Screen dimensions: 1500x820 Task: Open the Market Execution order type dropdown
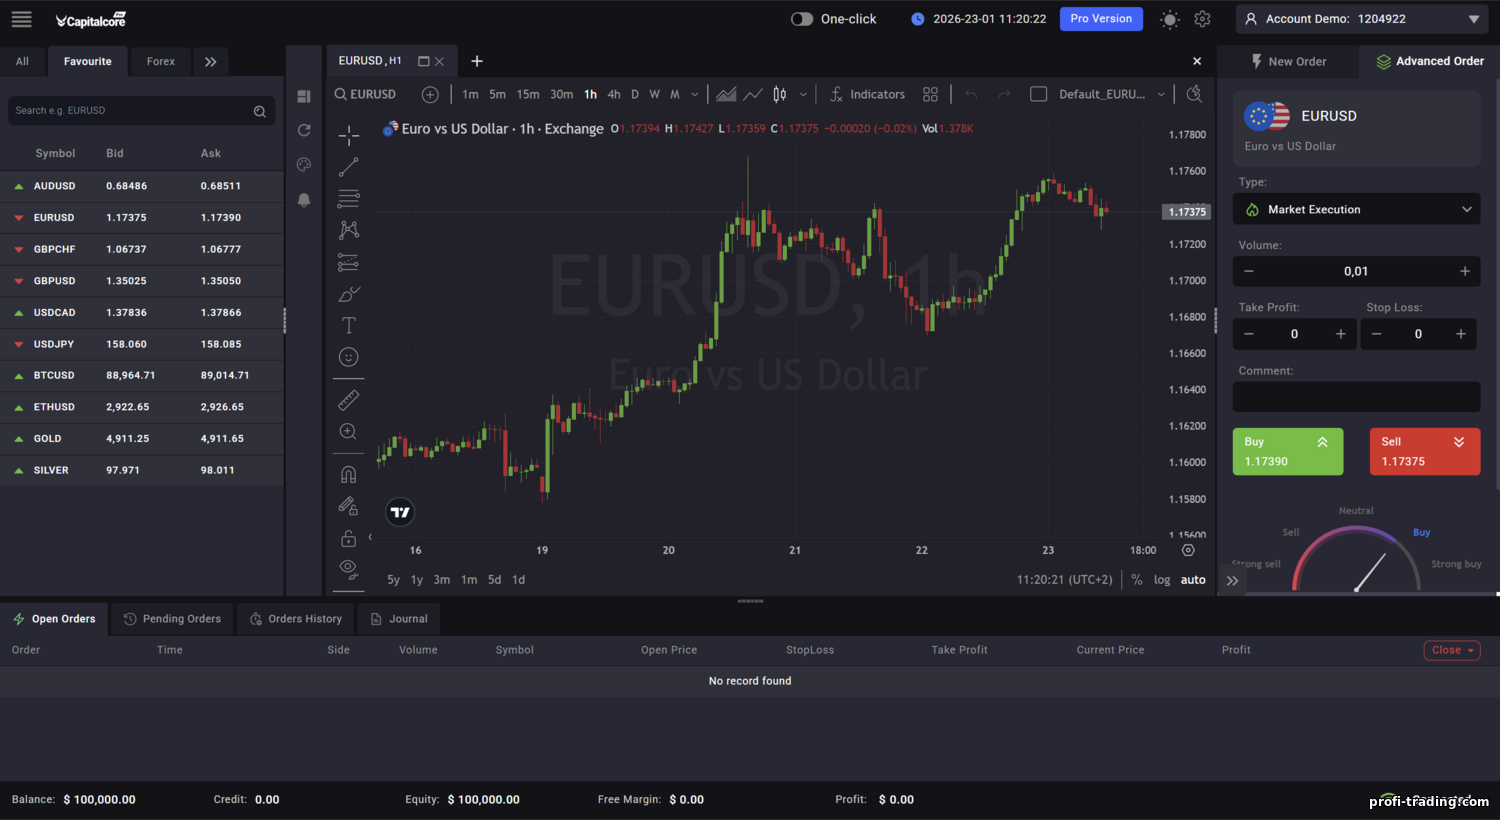[x=1356, y=209]
